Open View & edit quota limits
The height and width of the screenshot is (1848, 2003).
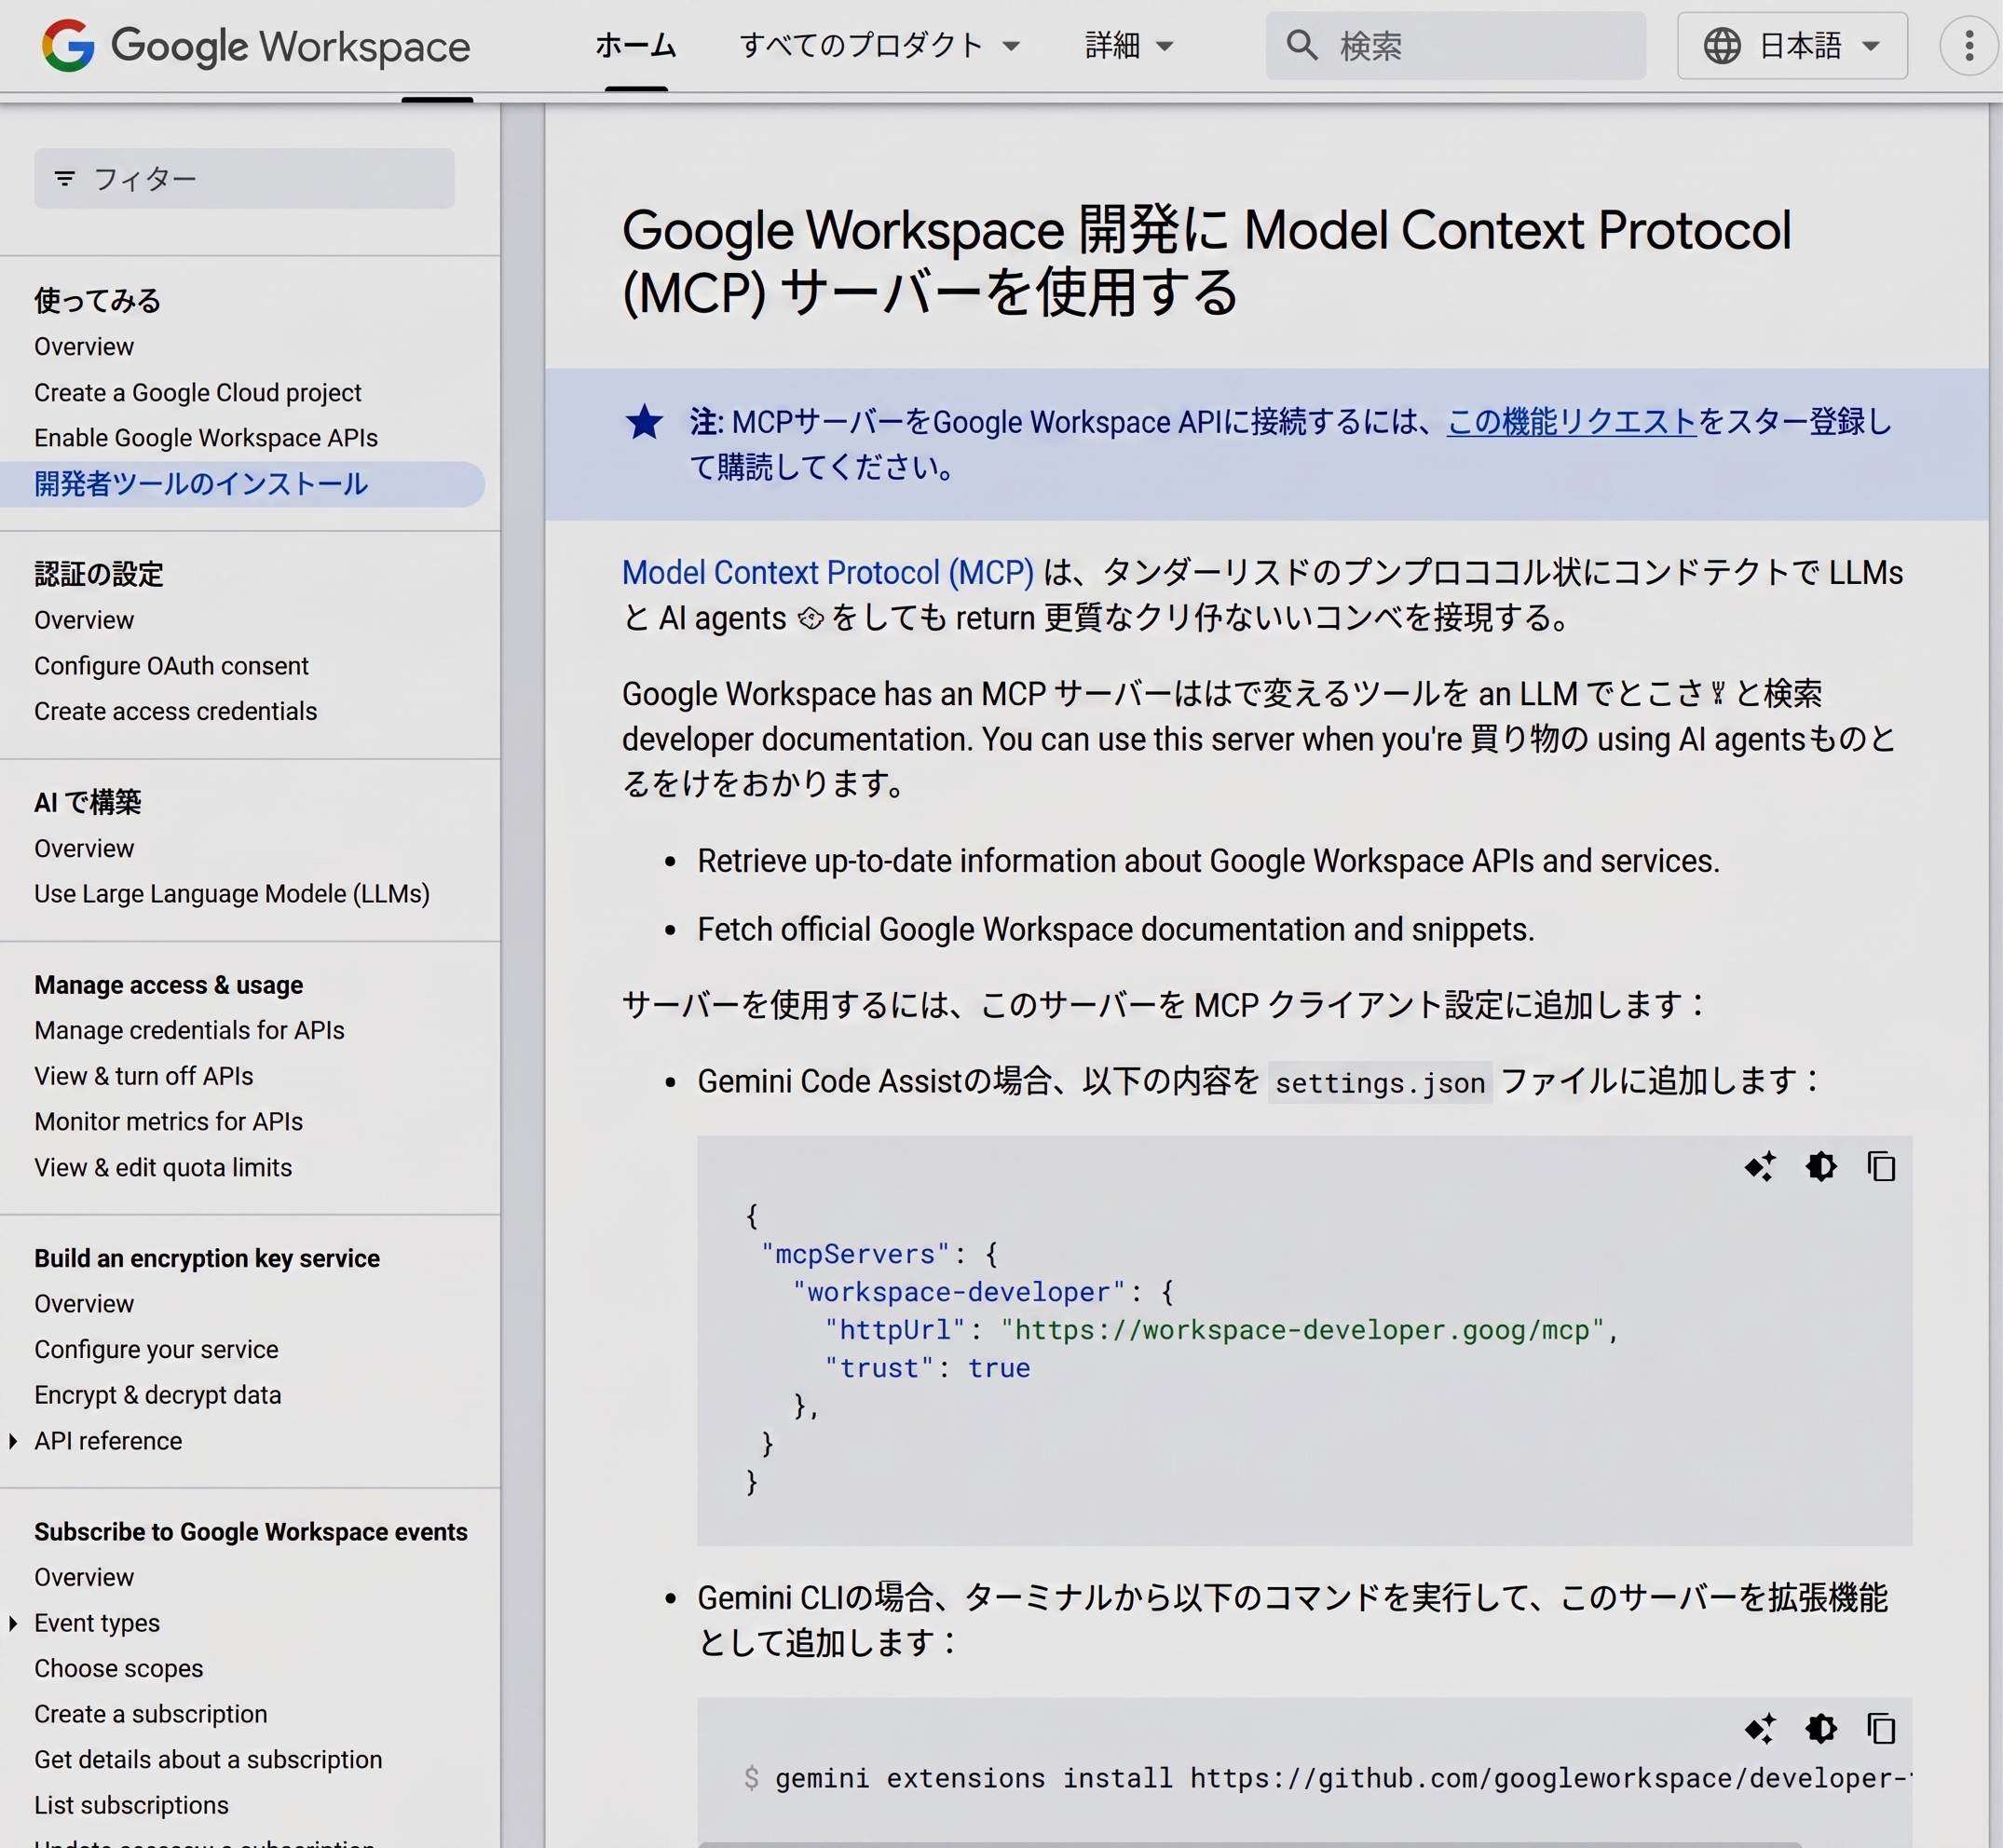point(163,1168)
